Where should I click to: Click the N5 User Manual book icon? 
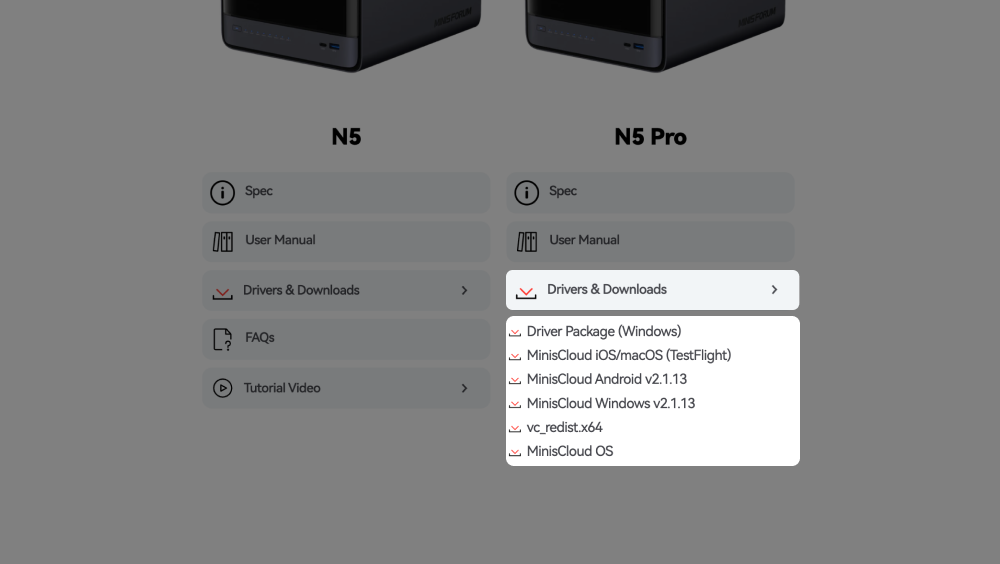coord(222,242)
